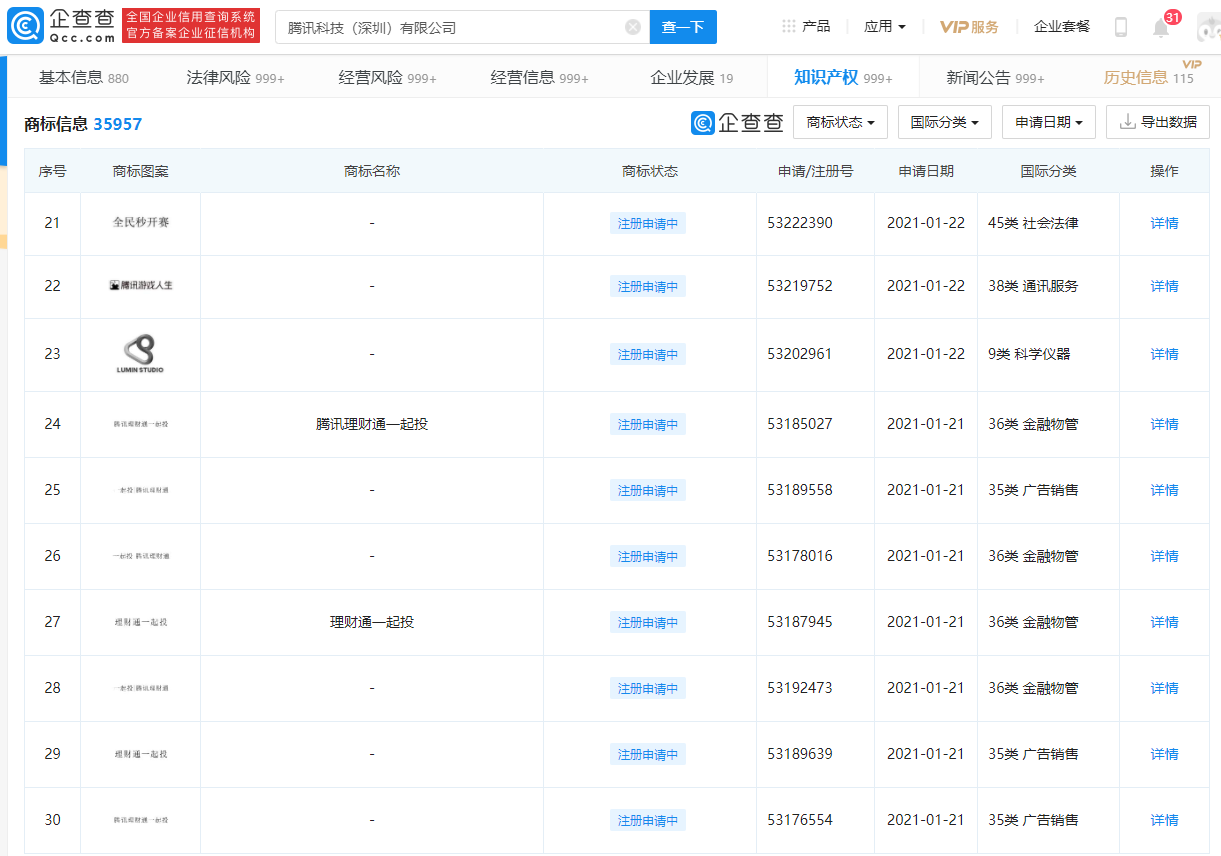Select the 基本信息 tab
The image size is (1221, 856).
point(68,76)
